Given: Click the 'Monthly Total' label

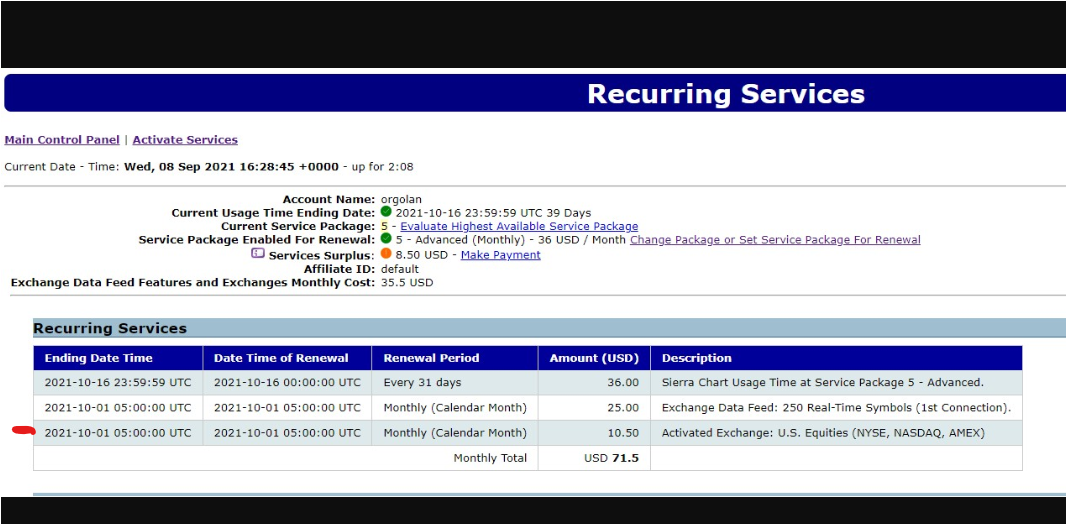Looking at the screenshot, I should click(490, 458).
